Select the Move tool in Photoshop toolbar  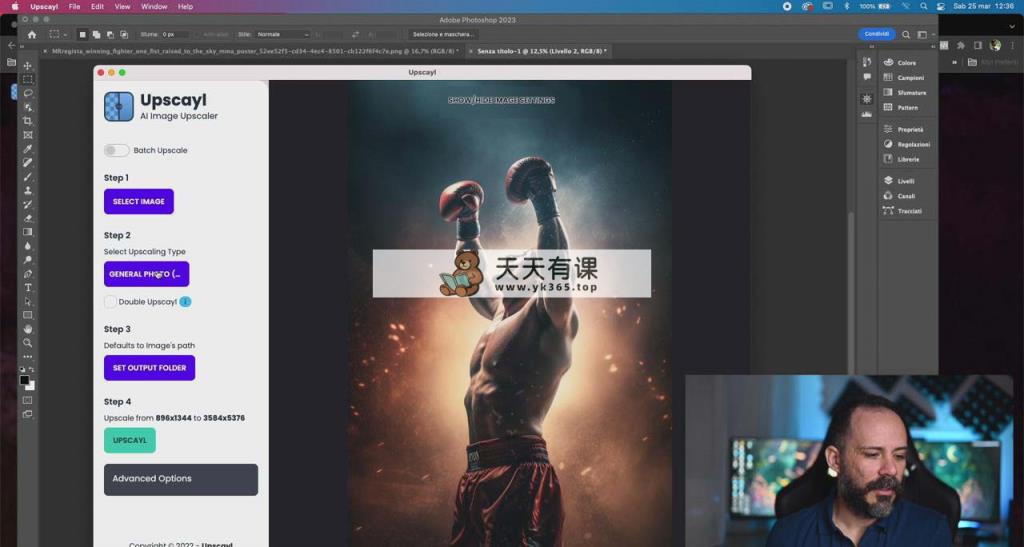coord(27,66)
